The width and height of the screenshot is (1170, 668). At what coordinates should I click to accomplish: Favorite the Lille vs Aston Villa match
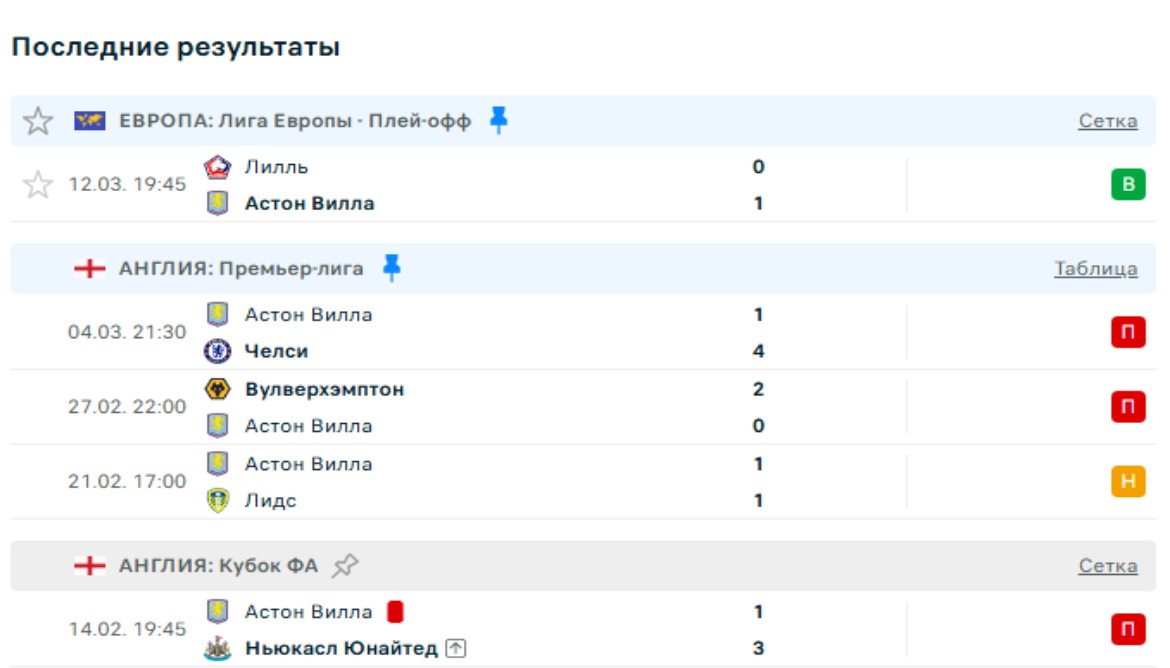pyautogui.click(x=38, y=185)
